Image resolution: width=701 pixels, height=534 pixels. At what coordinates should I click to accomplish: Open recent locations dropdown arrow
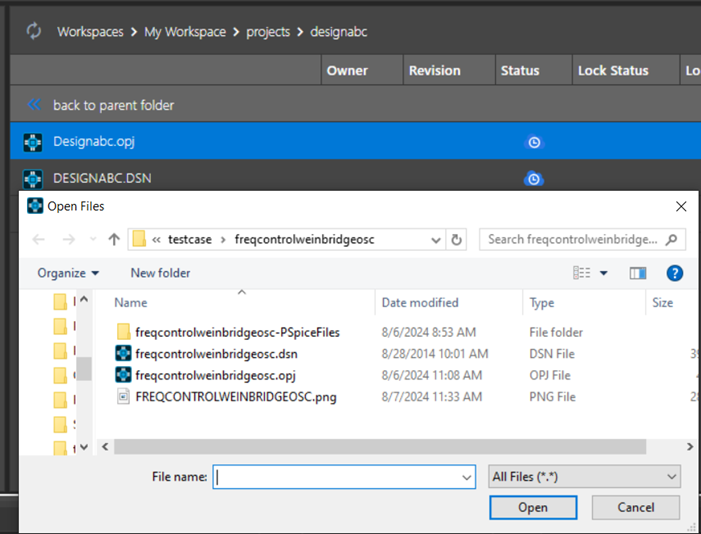click(93, 240)
